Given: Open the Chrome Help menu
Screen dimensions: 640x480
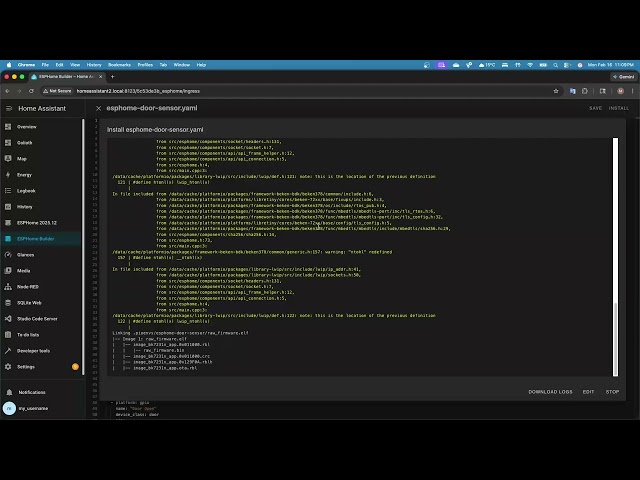Looking at the screenshot, I should (x=201, y=65).
